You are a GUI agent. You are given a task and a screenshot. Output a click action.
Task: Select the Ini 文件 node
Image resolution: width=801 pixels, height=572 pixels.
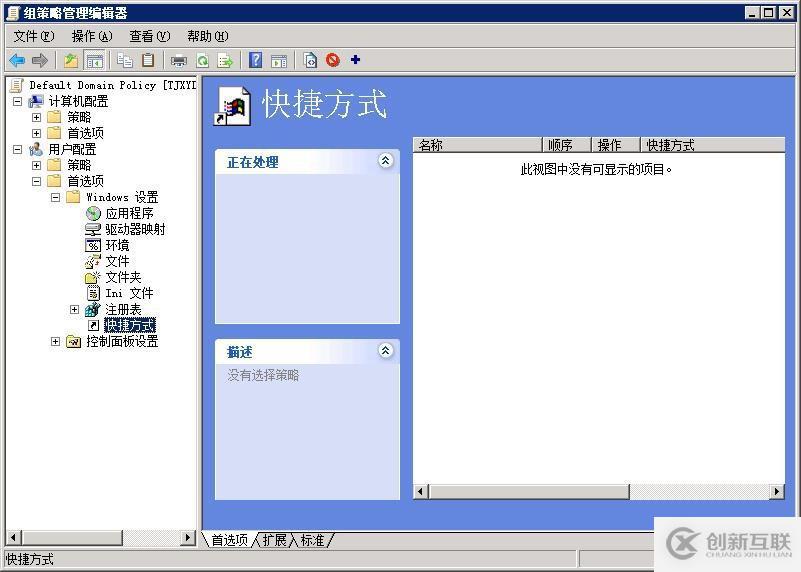point(129,293)
